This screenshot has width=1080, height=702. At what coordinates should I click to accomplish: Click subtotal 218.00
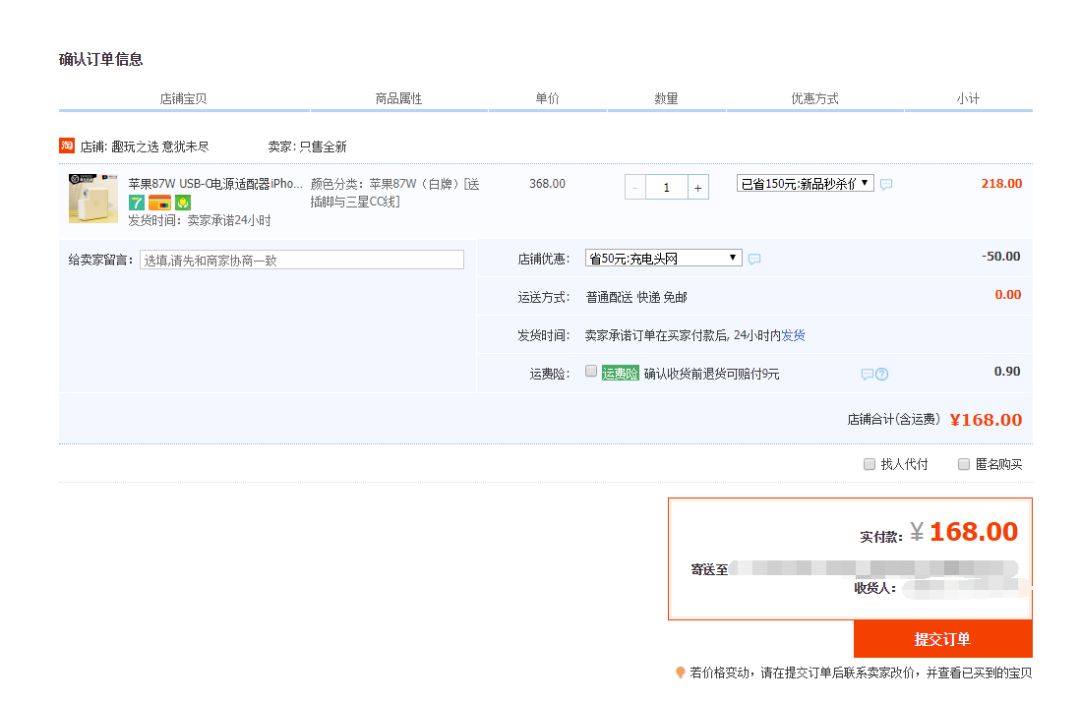coord(1001,184)
